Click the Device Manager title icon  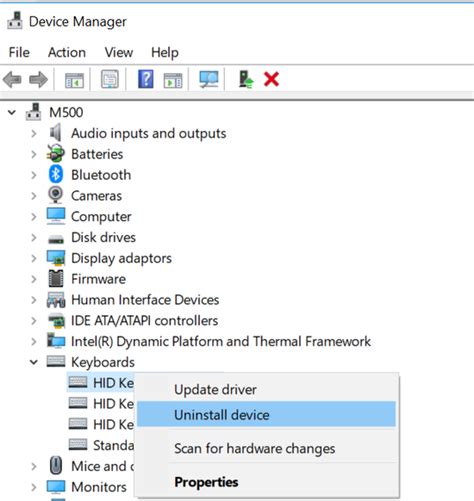[x=15, y=21]
